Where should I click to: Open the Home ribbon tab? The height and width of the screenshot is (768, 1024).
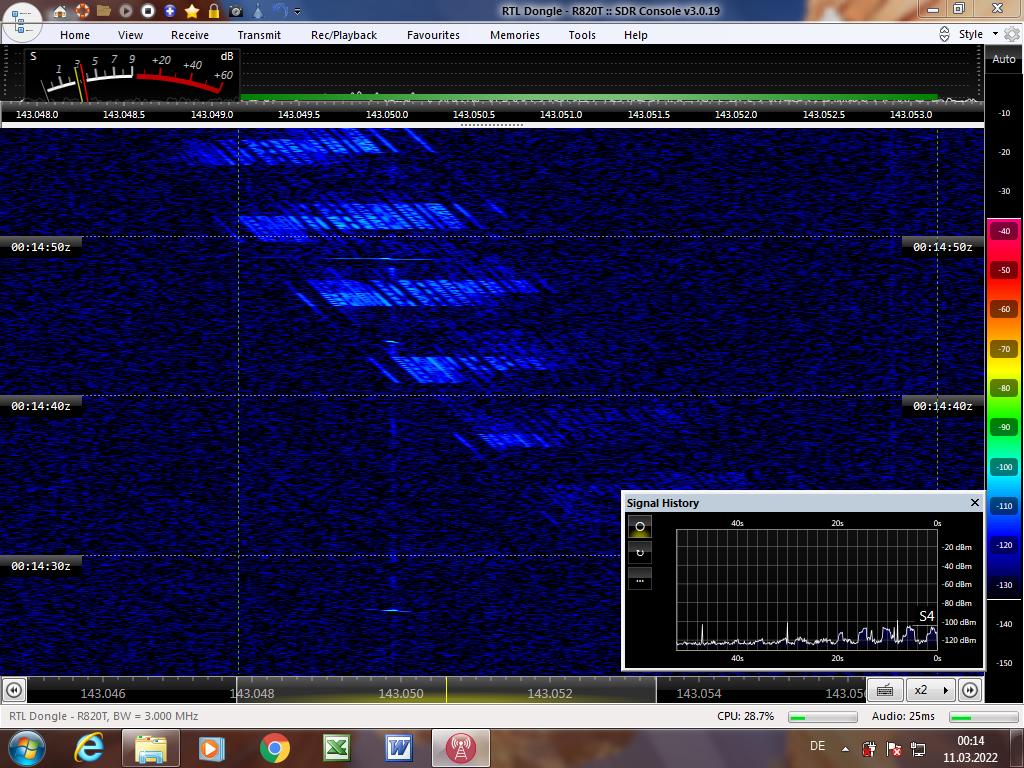coord(75,35)
